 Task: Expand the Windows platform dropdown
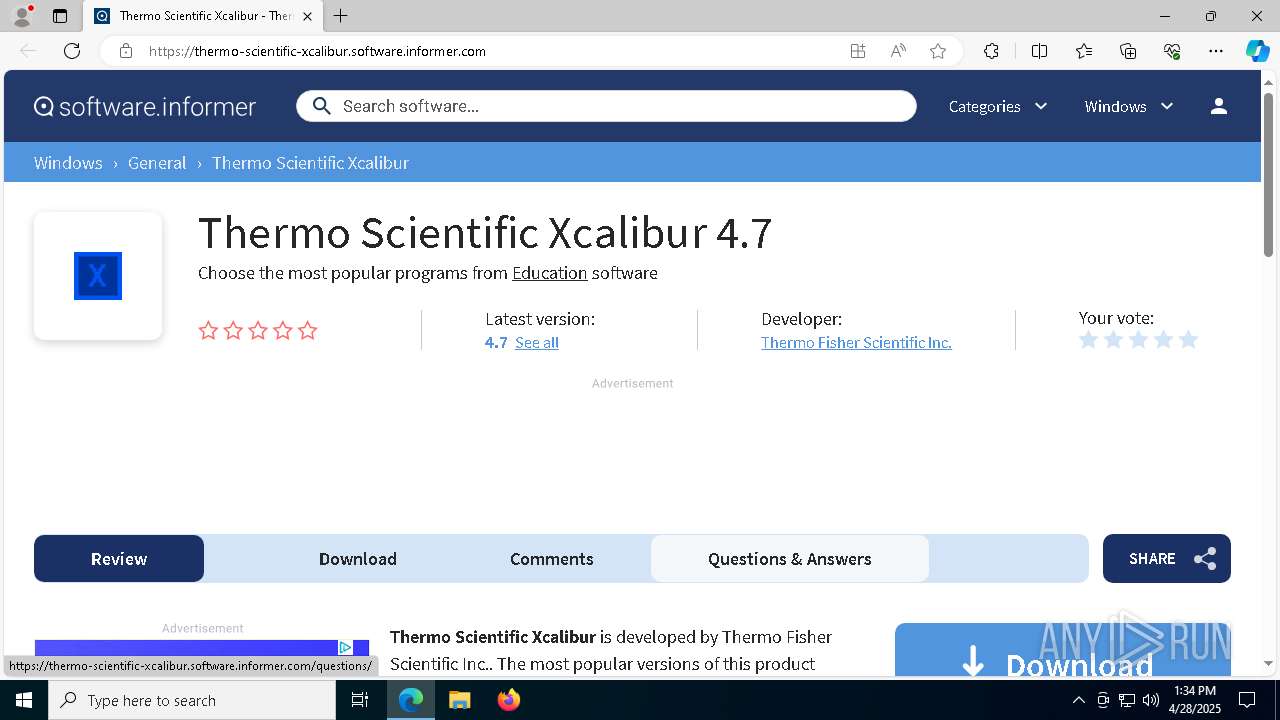(1129, 106)
